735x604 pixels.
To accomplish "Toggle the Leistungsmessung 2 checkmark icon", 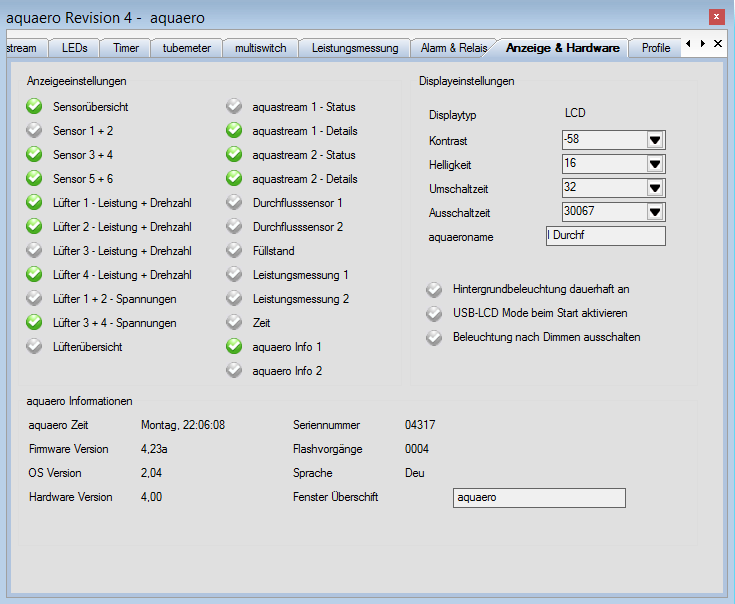I will click(x=234, y=299).
